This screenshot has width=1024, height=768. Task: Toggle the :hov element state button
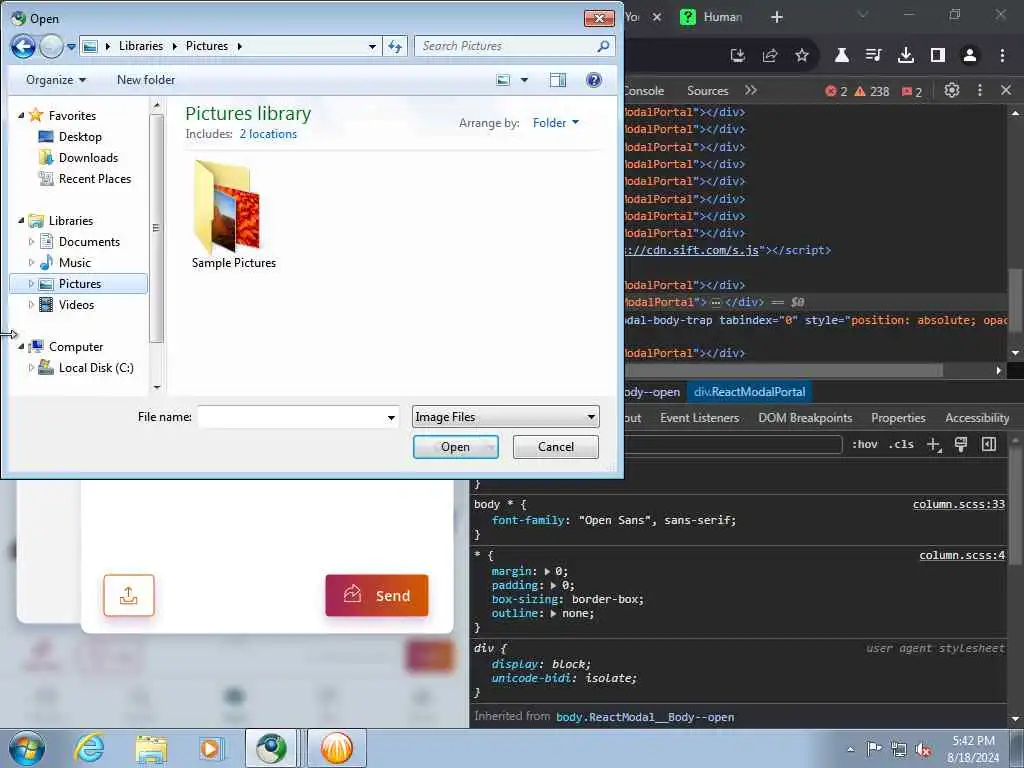pos(865,445)
